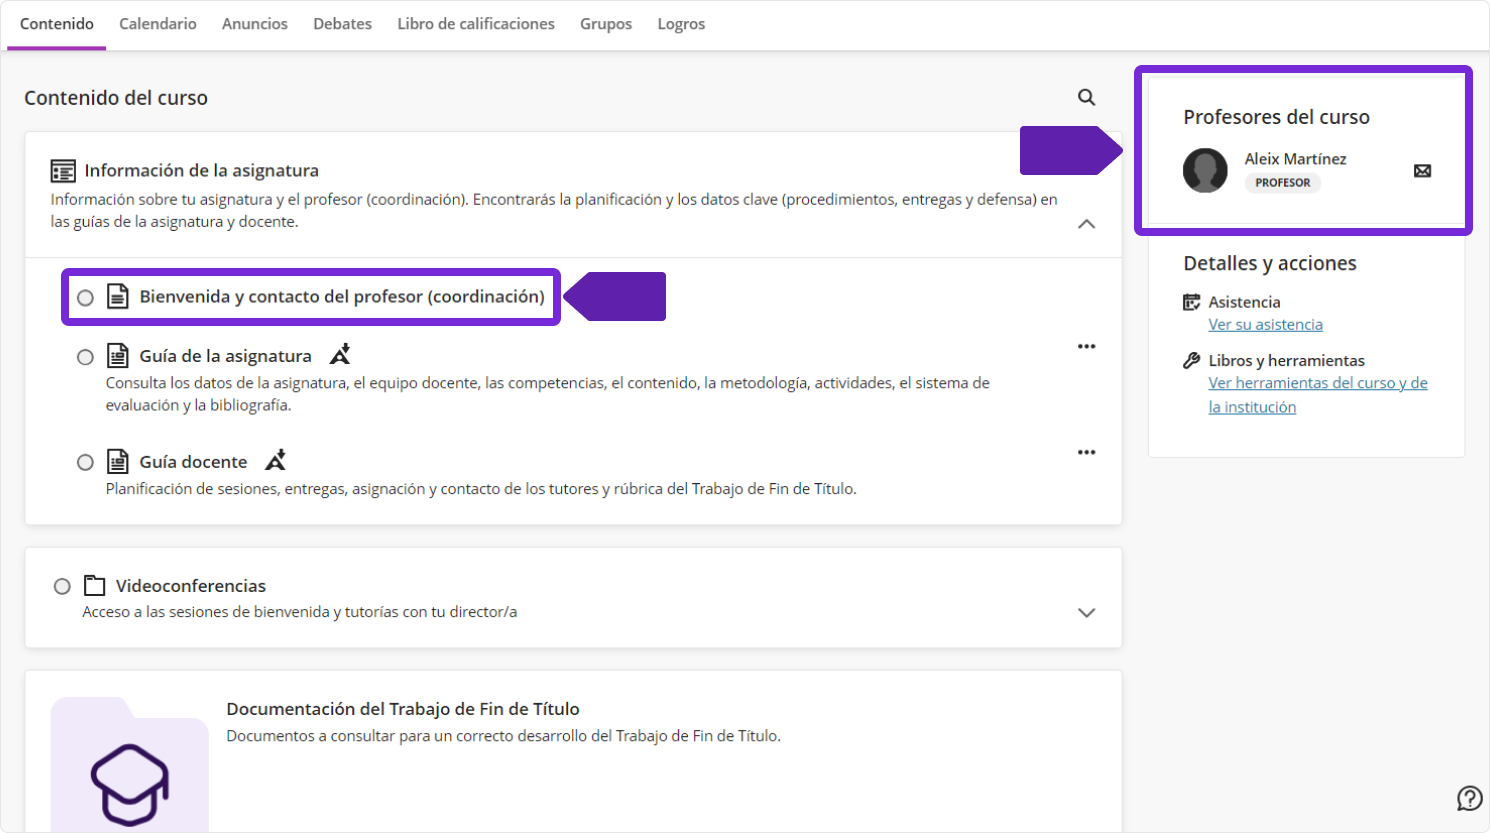The image size is (1490, 833).
Task: Click the accessibility icon beside Guía docente
Action: coord(275,461)
